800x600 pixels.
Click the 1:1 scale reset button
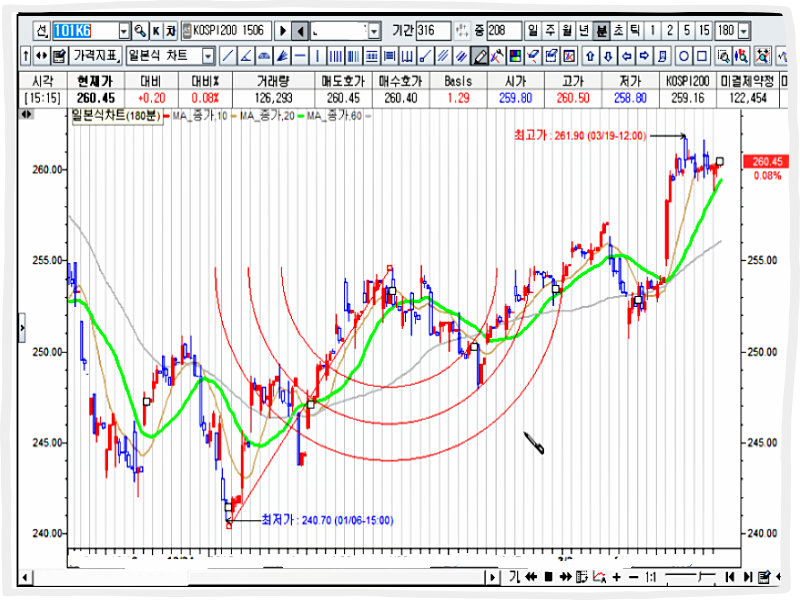click(x=651, y=577)
